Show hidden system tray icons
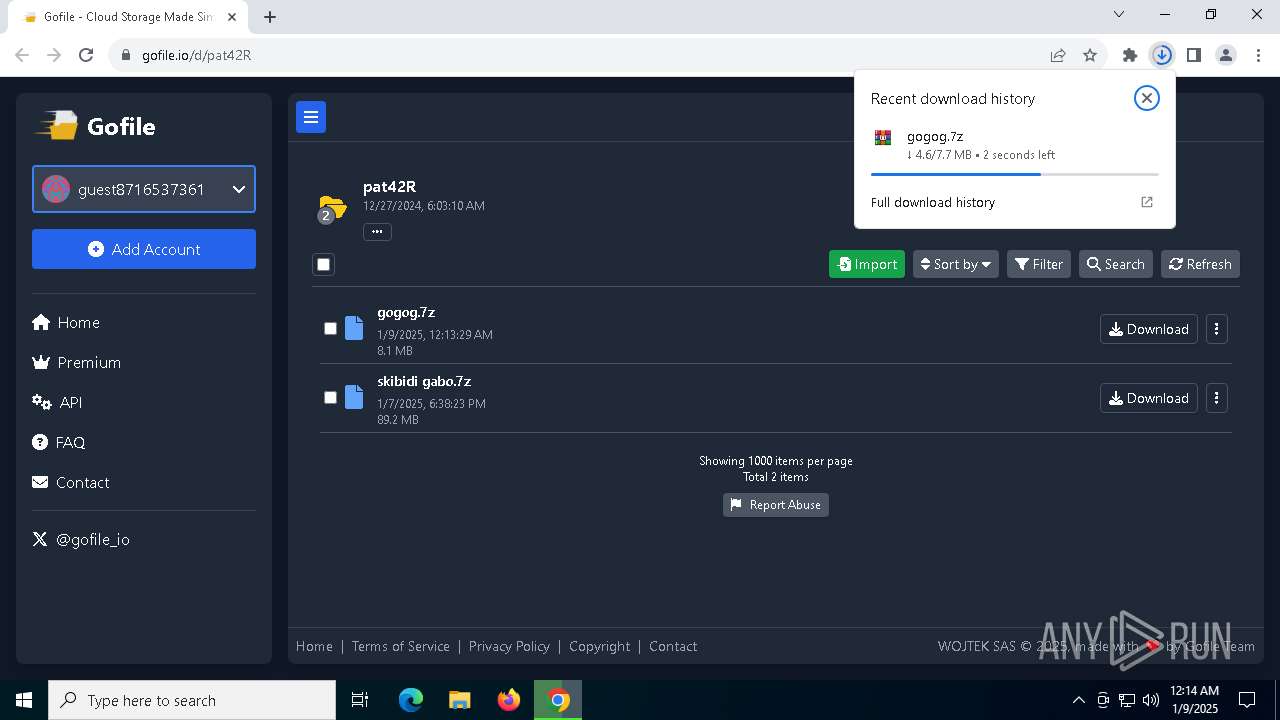Image resolution: width=1280 pixels, height=720 pixels. point(1078,700)
